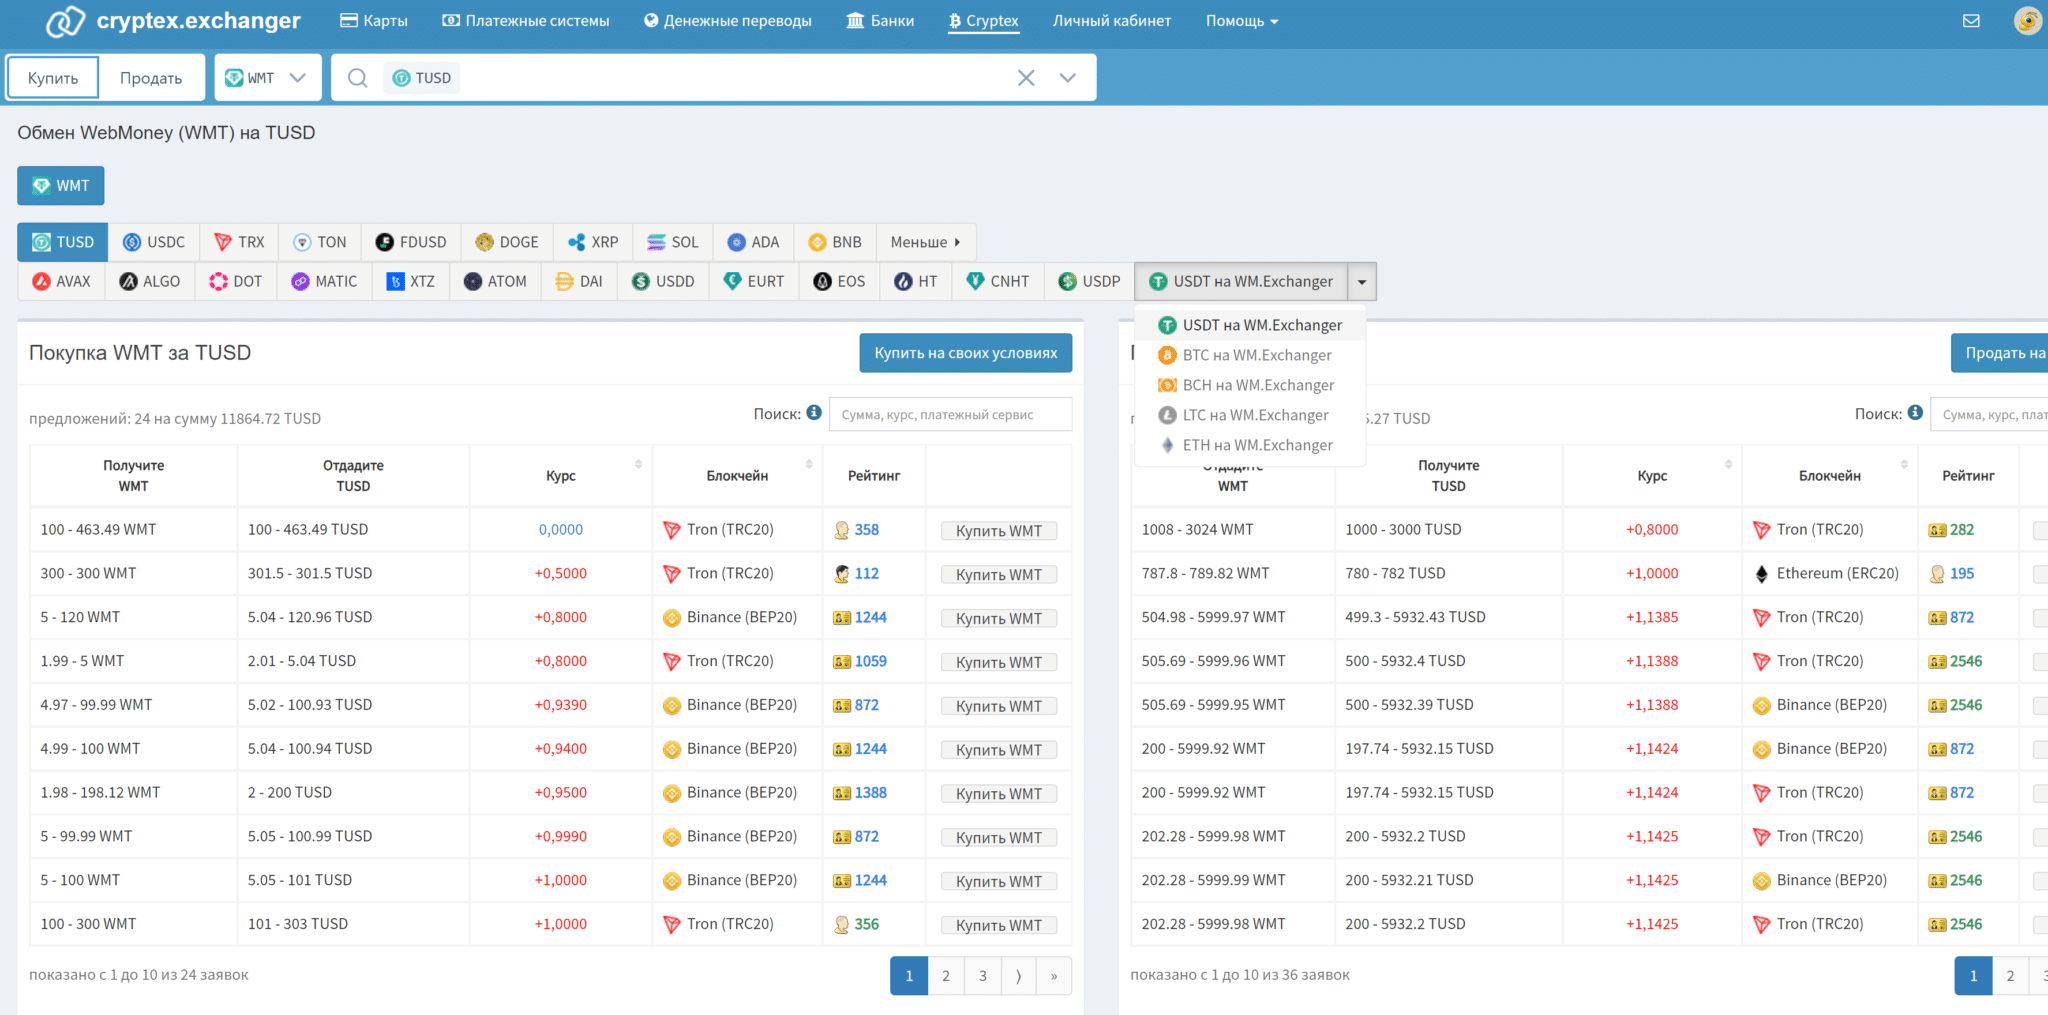Go to page 2 of buy offers
Viewport: 2048px width, 1015px height.
(945, 976)
